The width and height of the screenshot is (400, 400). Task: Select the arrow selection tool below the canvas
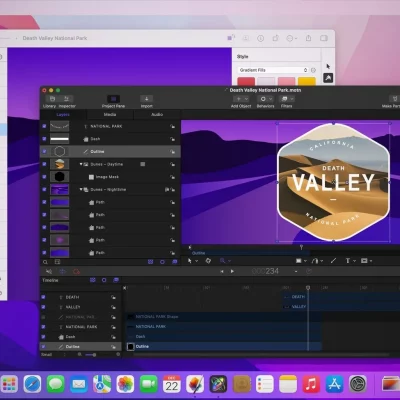[x=189, y=261]
